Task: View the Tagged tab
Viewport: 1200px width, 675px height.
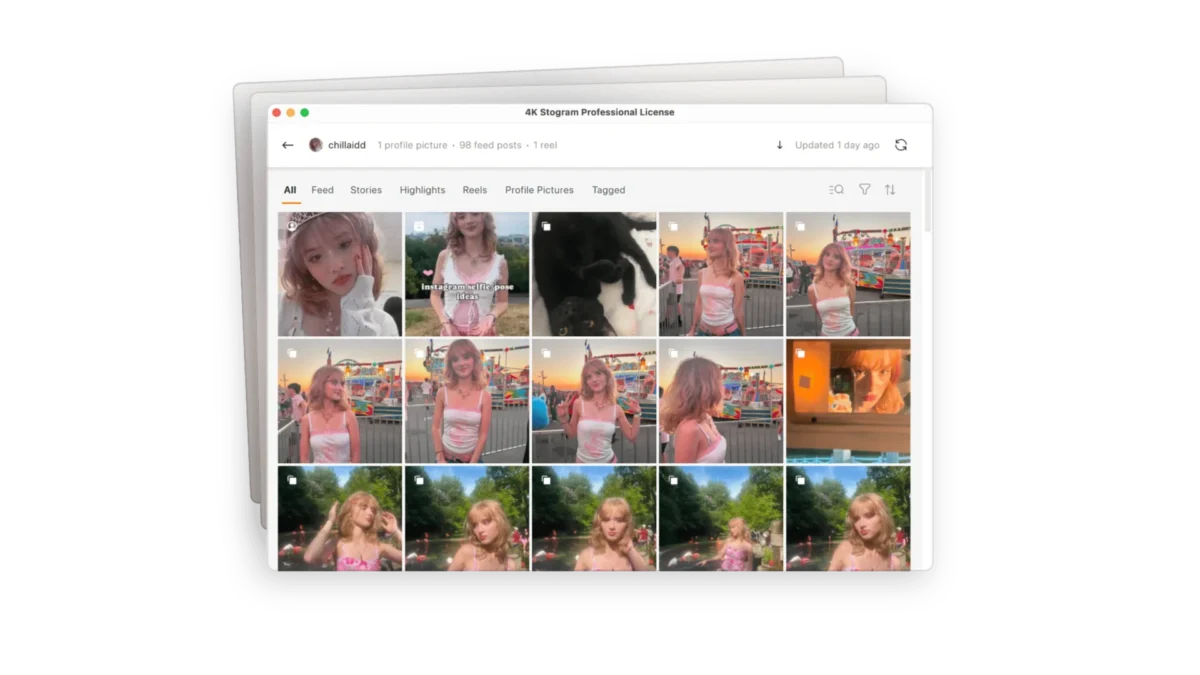Action: (x=608, y=190)
